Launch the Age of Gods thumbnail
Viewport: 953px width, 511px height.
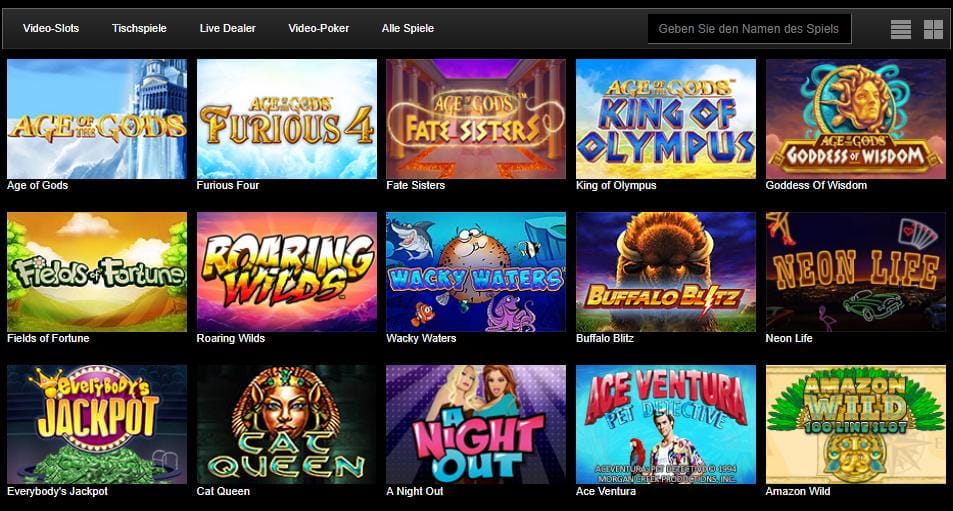tap(97, 118)
